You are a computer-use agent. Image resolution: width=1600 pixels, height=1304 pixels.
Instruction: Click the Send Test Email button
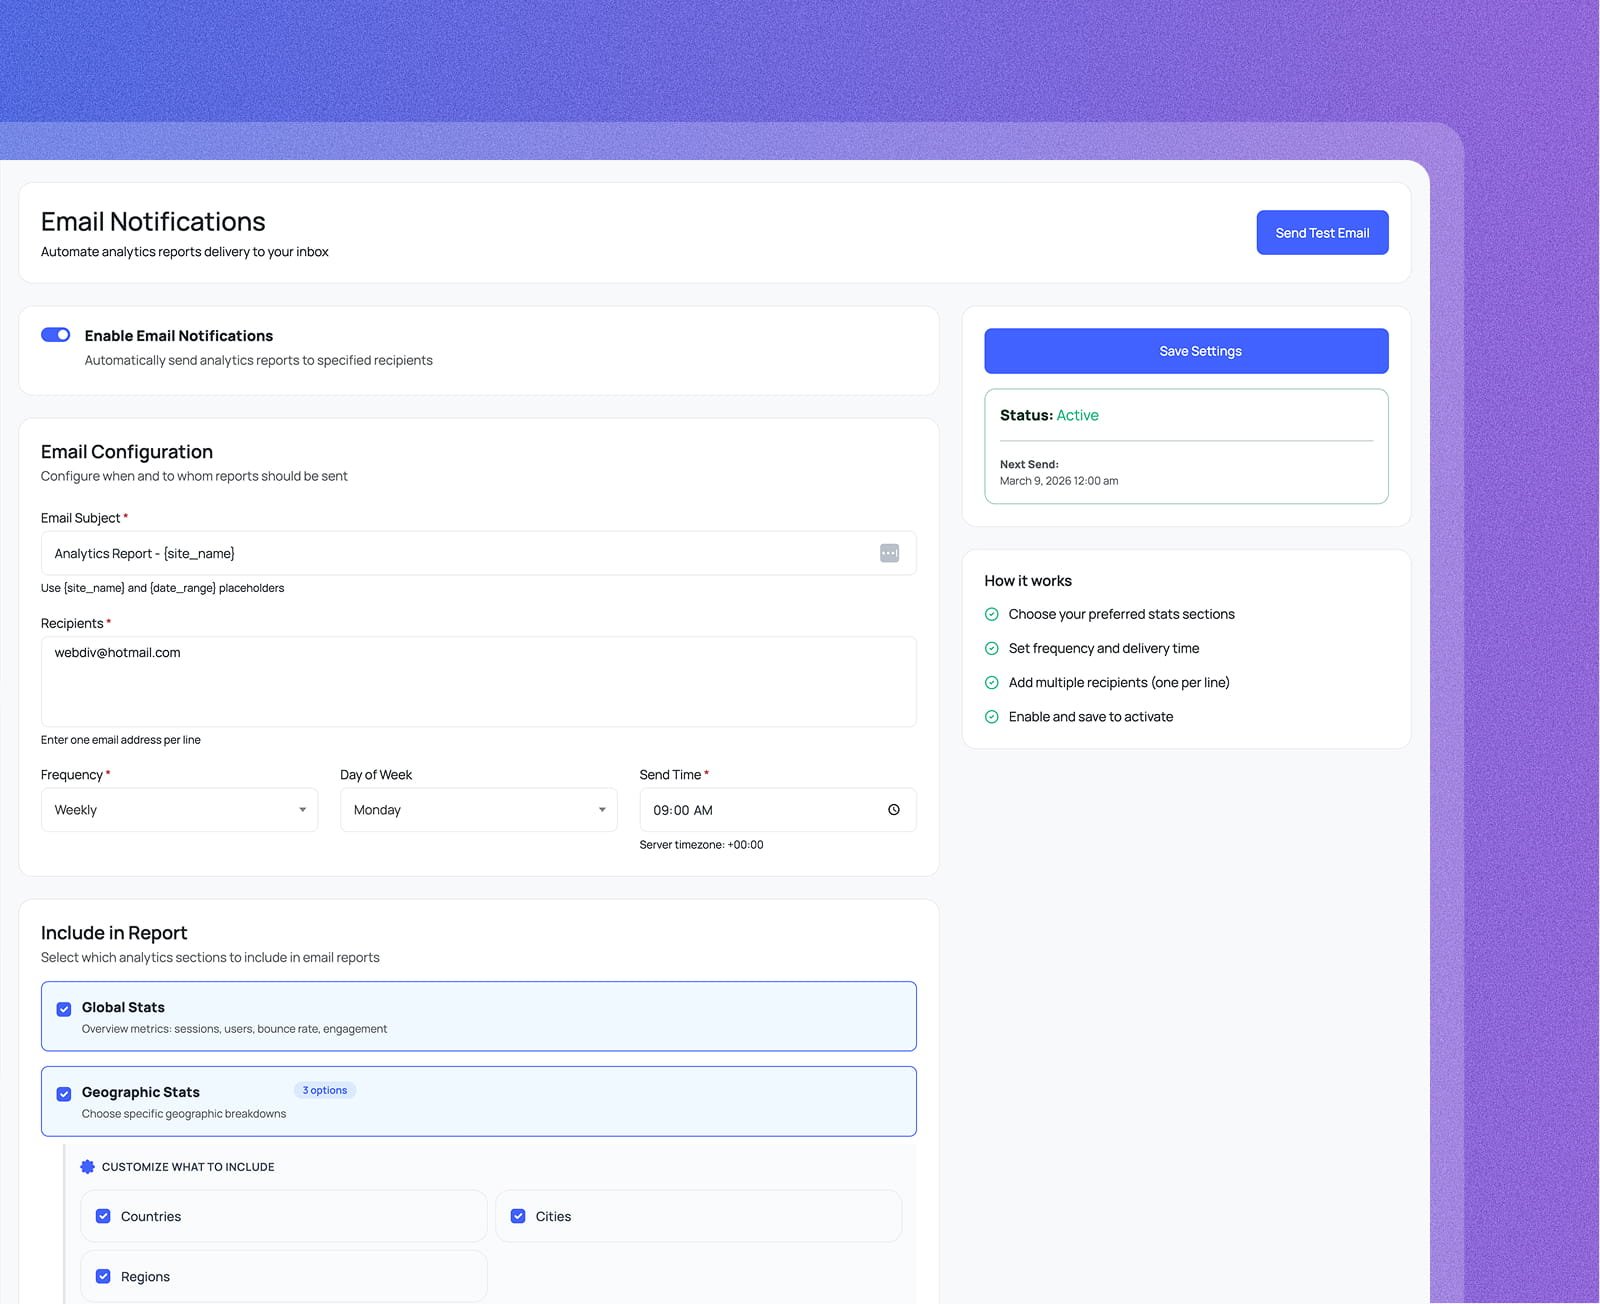coord(1322,232)
